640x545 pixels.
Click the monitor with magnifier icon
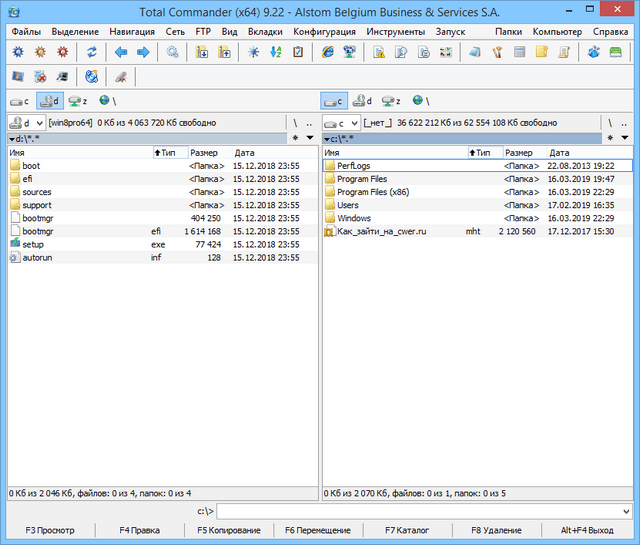[x=62, y=76]
